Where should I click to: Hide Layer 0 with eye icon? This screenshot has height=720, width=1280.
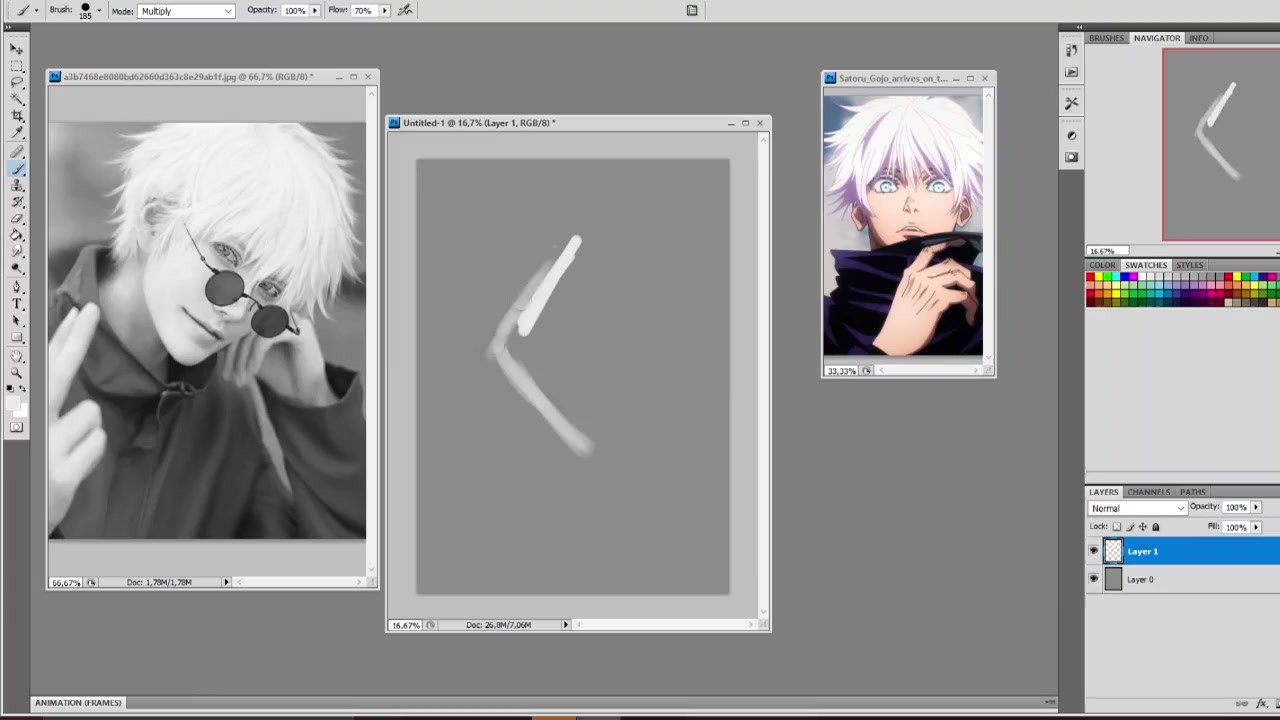1093,579
